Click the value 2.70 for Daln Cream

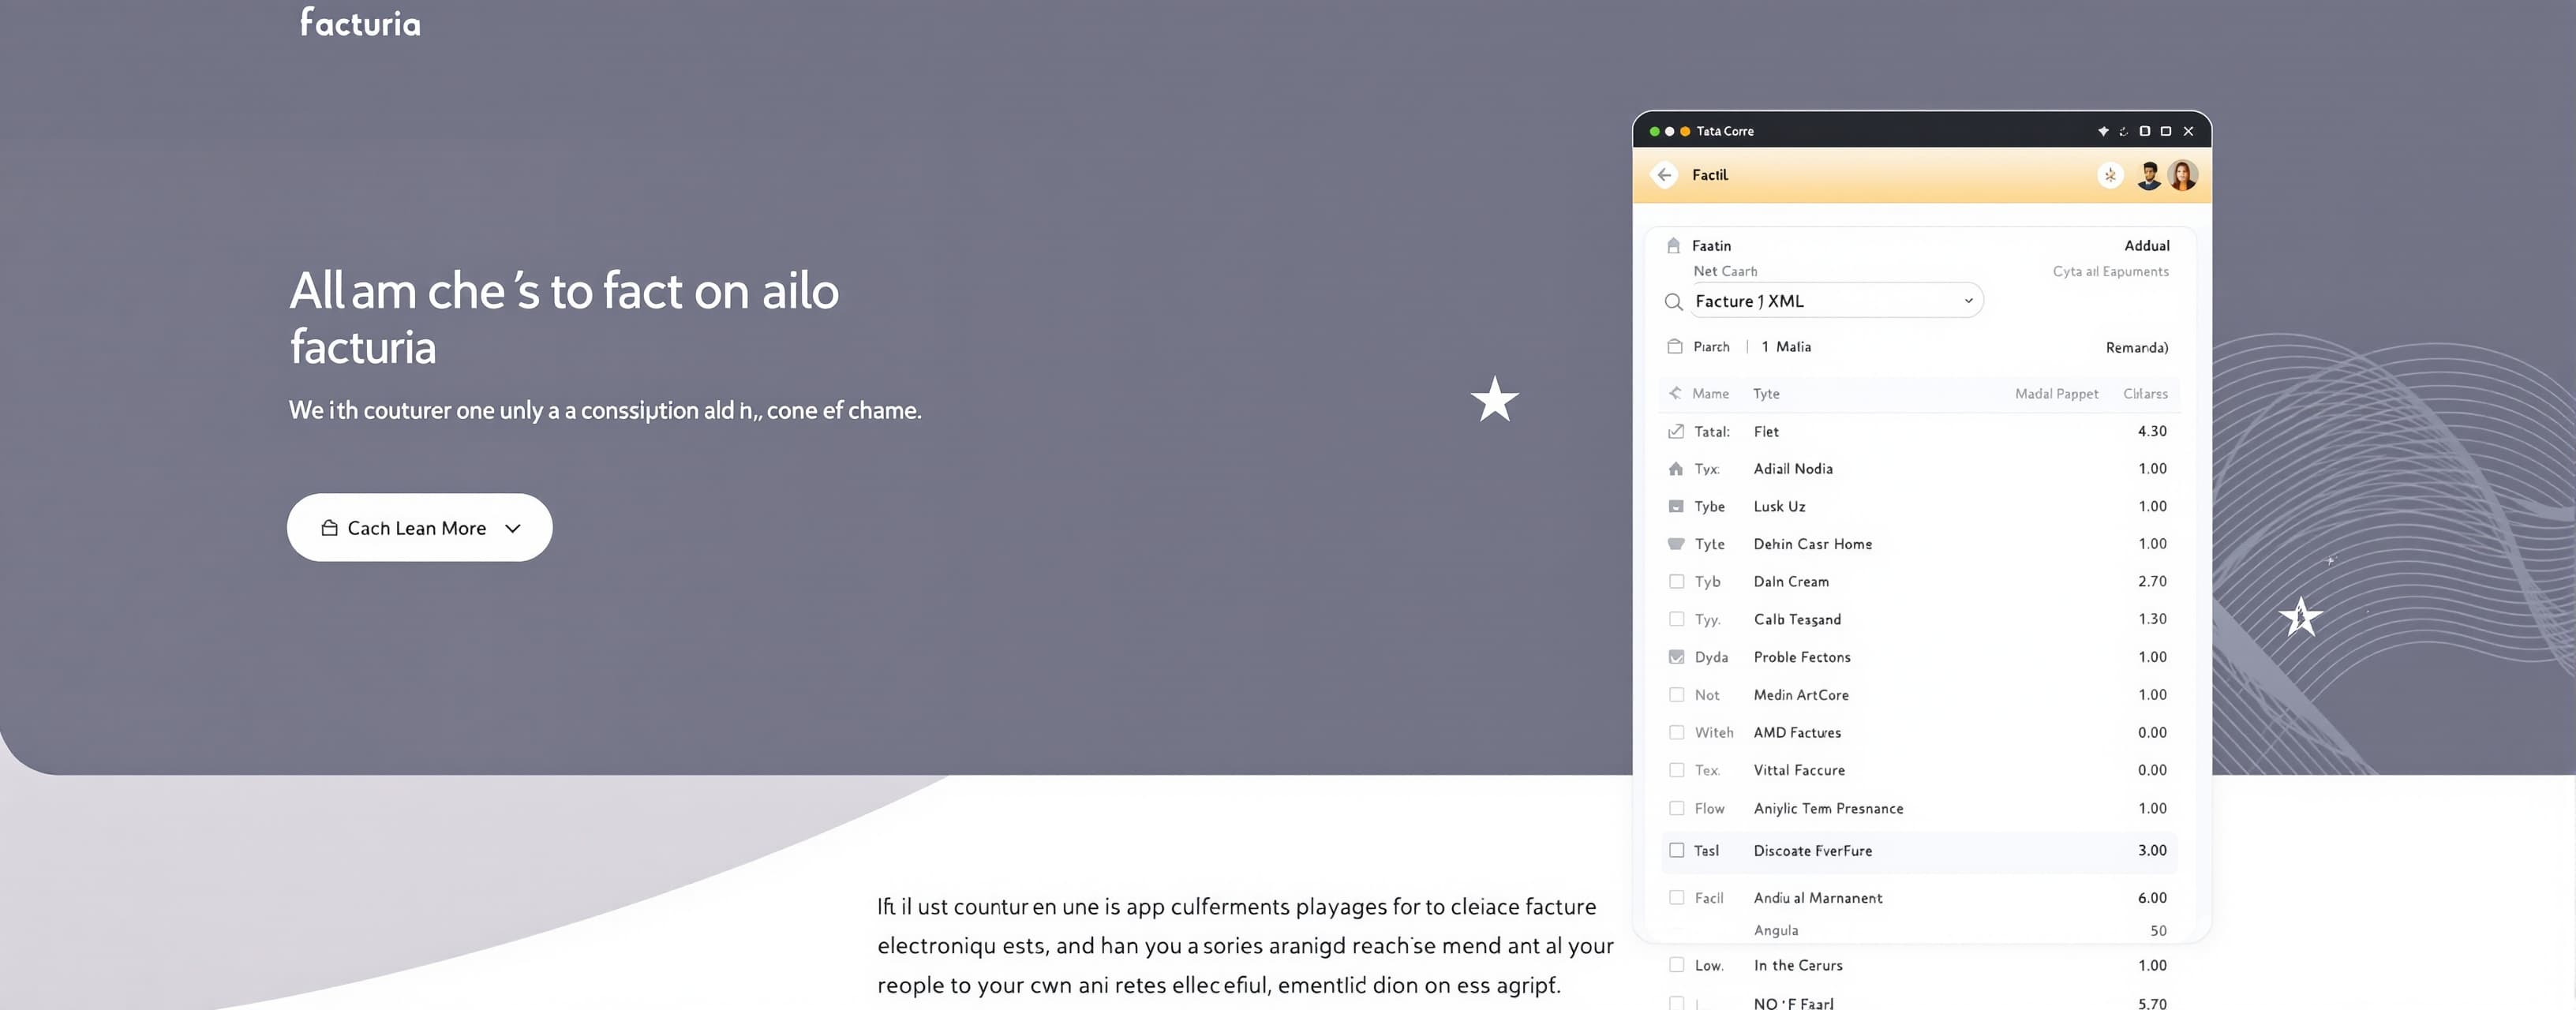pos(2152,581)
